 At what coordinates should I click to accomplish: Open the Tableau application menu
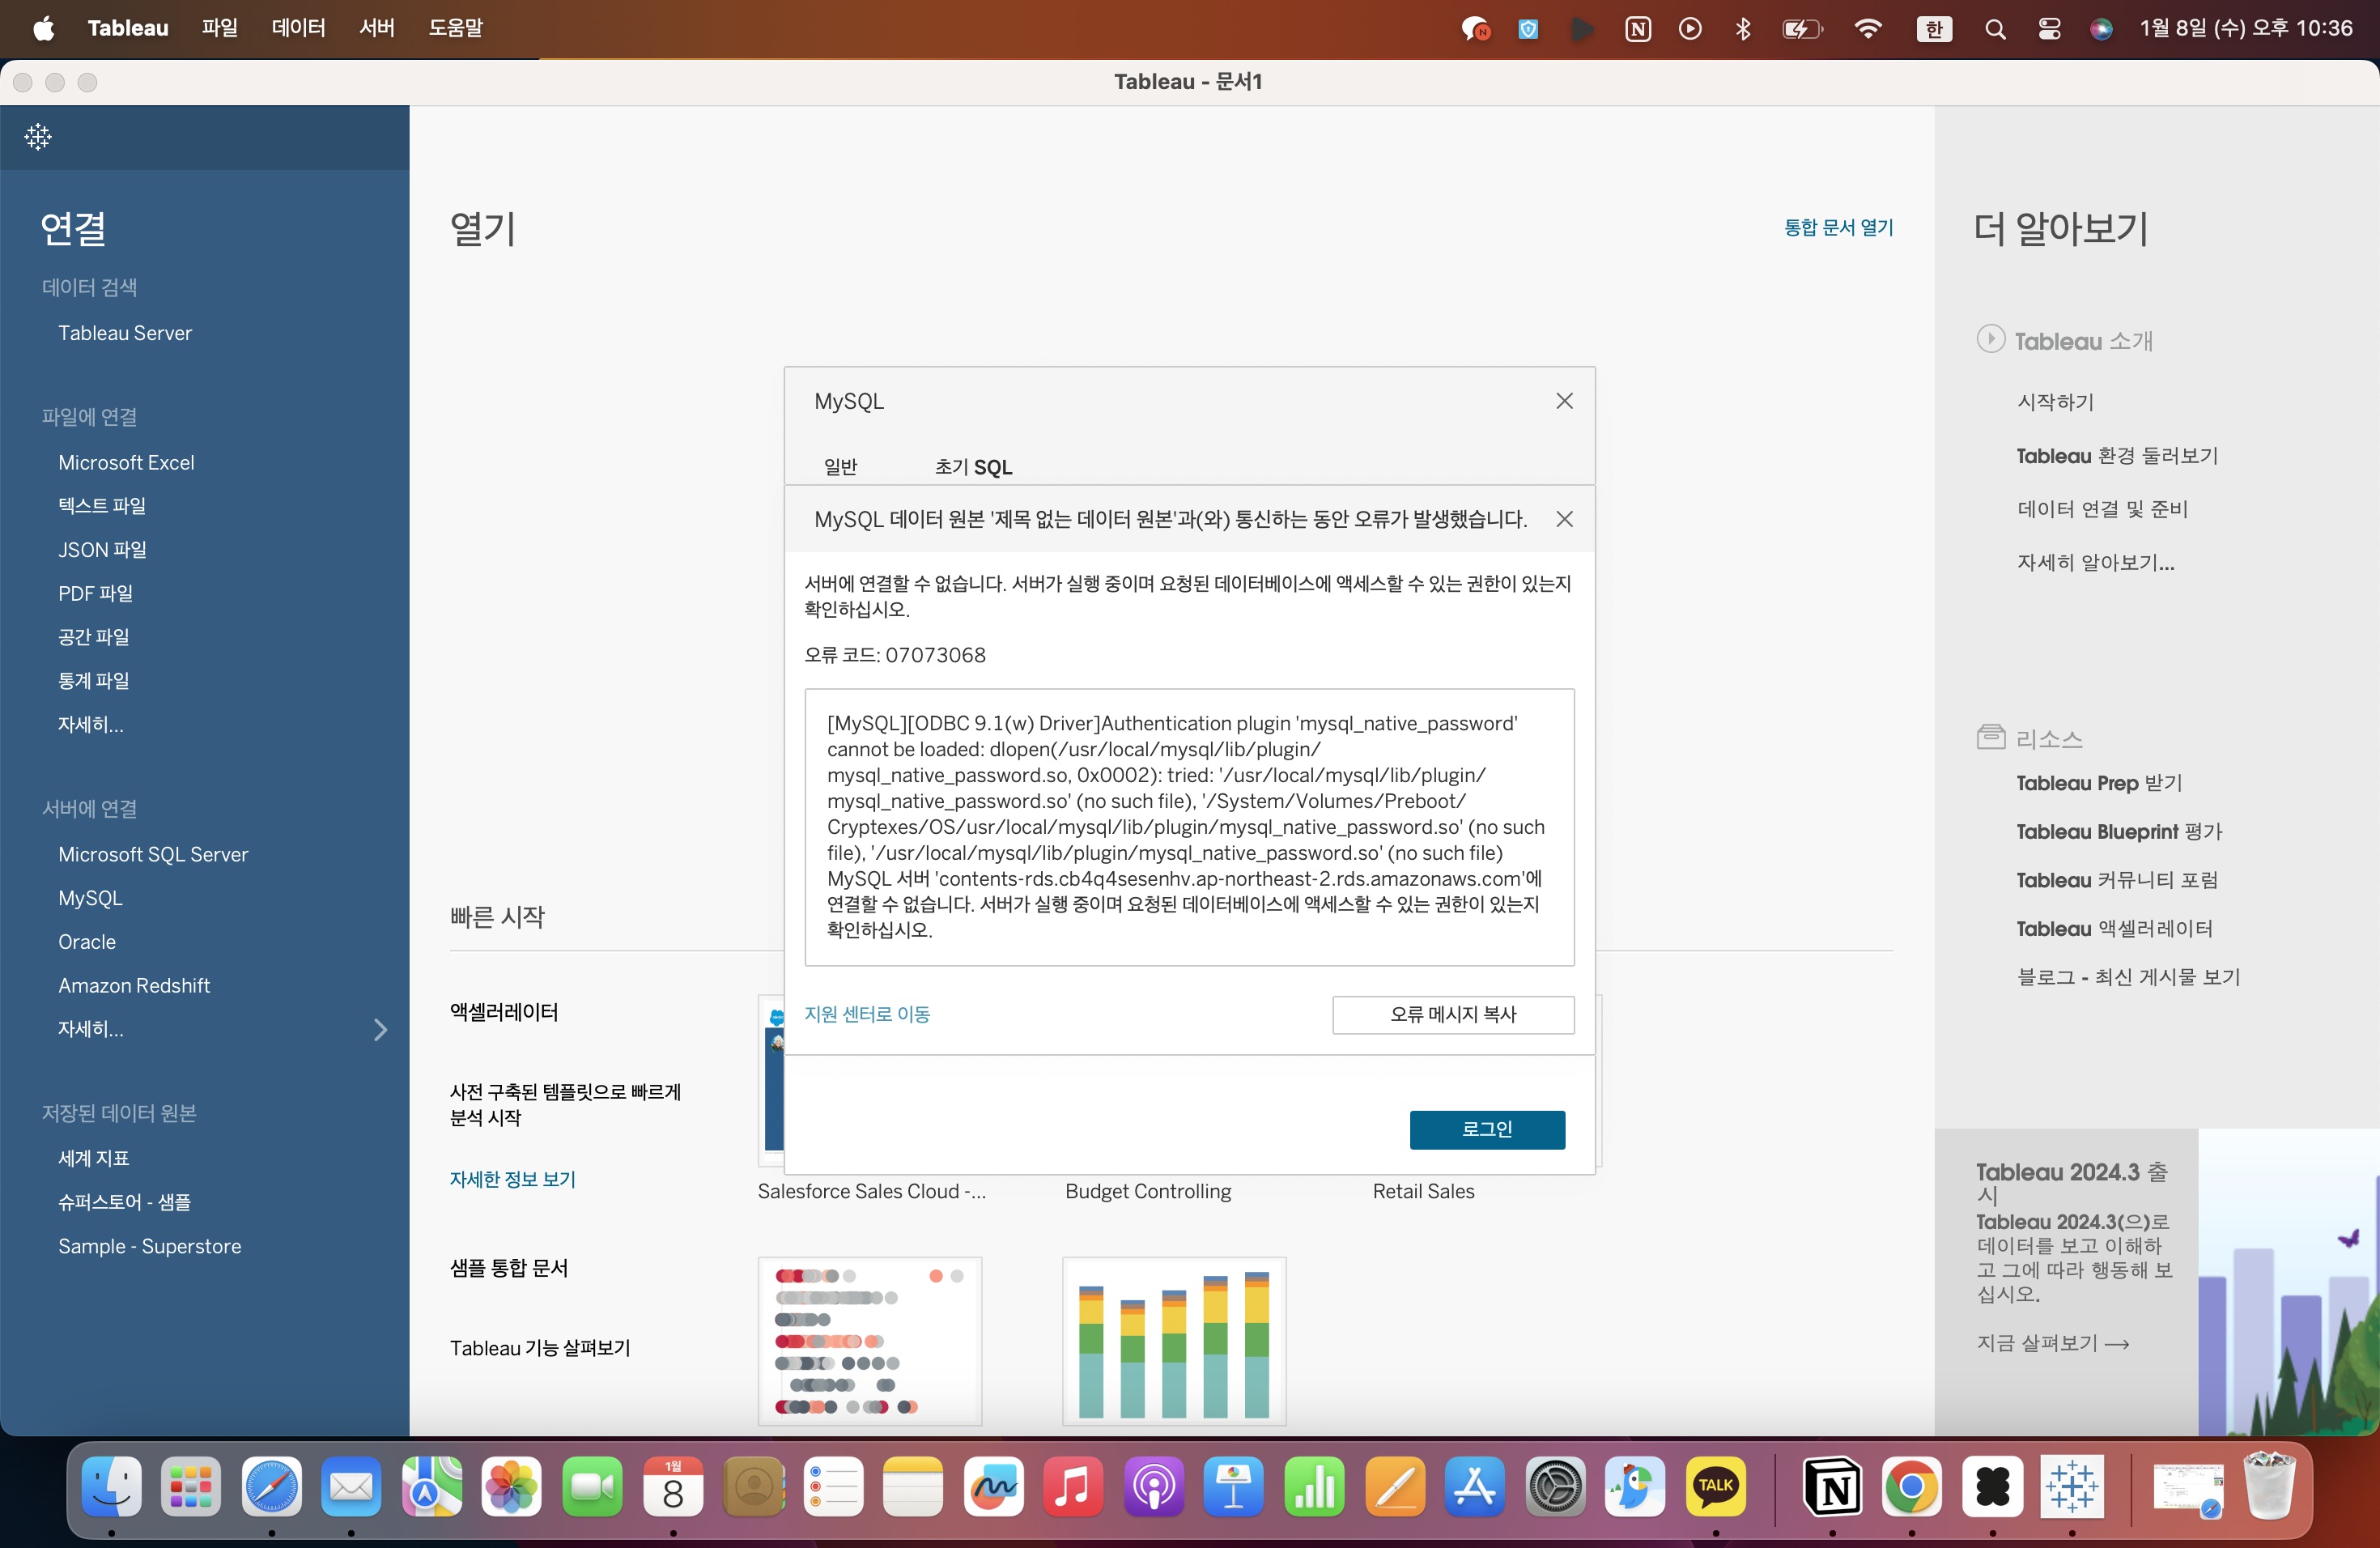coord(128,28)
